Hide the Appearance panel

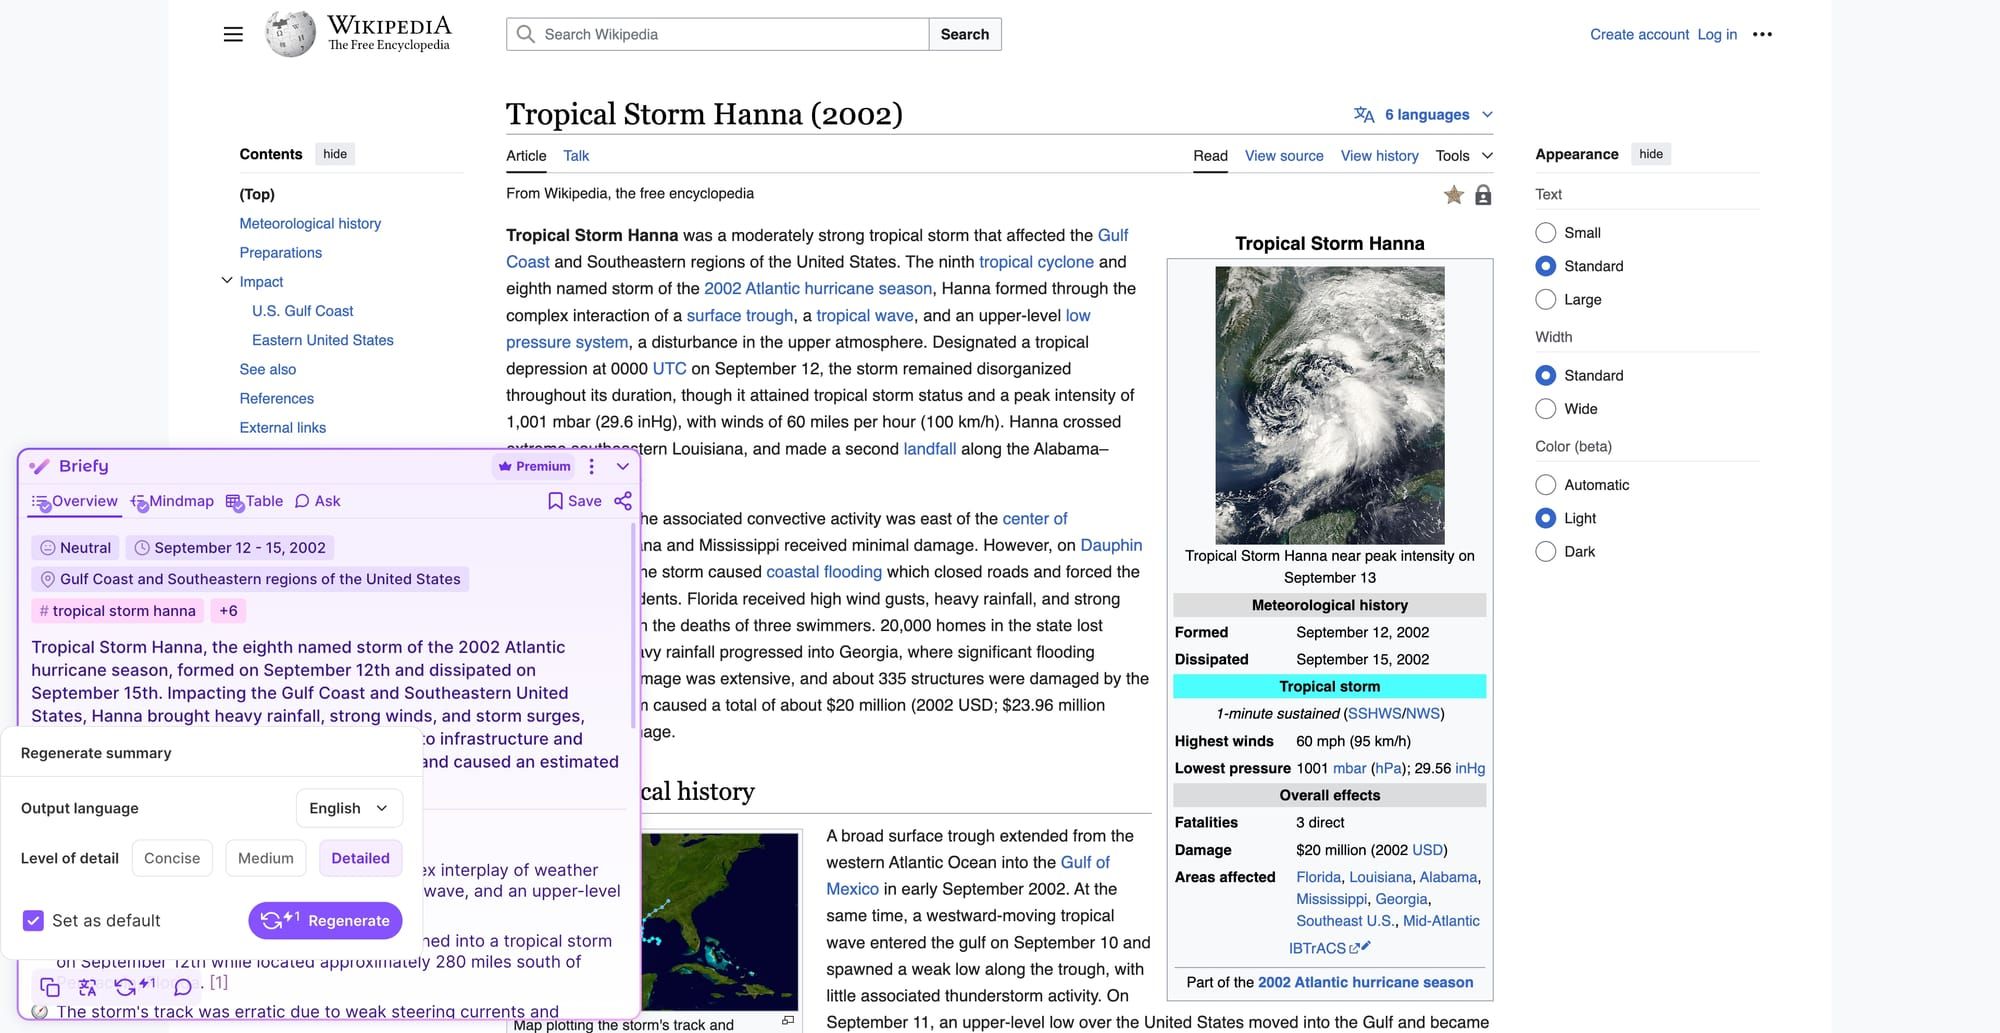[1651, 154]
